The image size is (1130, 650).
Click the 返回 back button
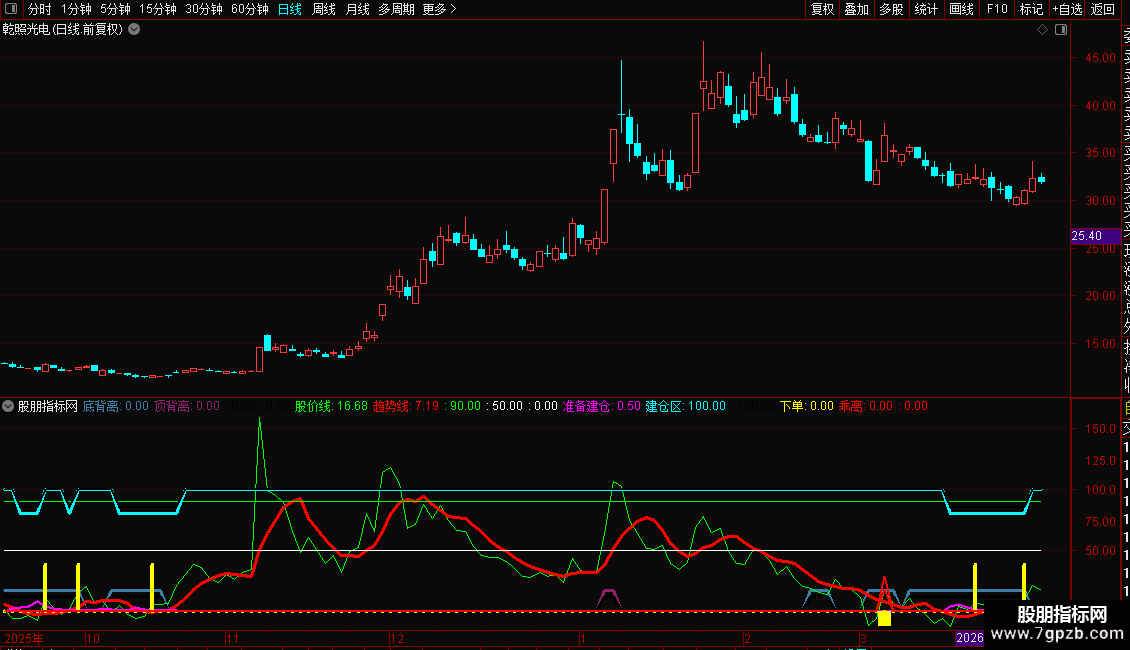coord(1103,9)
